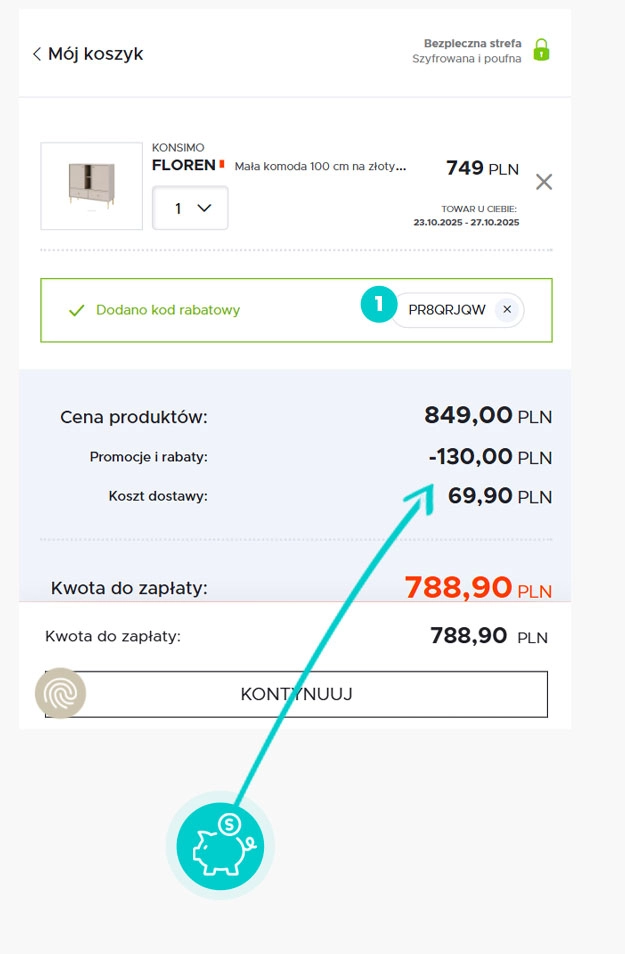Click the green padlock security icon
The height and width of the screenshot is (954, 625).
(x=541, y=50)
